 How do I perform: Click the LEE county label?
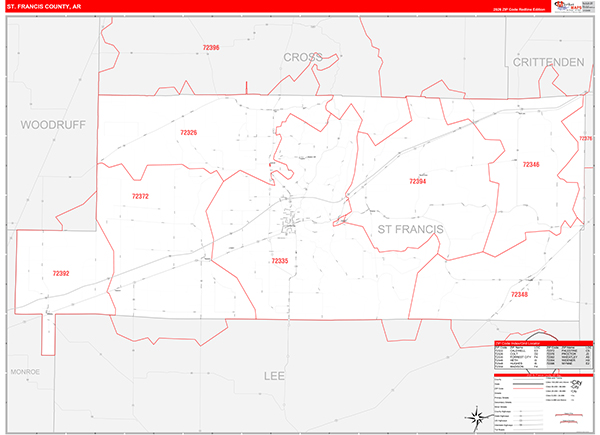point(274,376)
